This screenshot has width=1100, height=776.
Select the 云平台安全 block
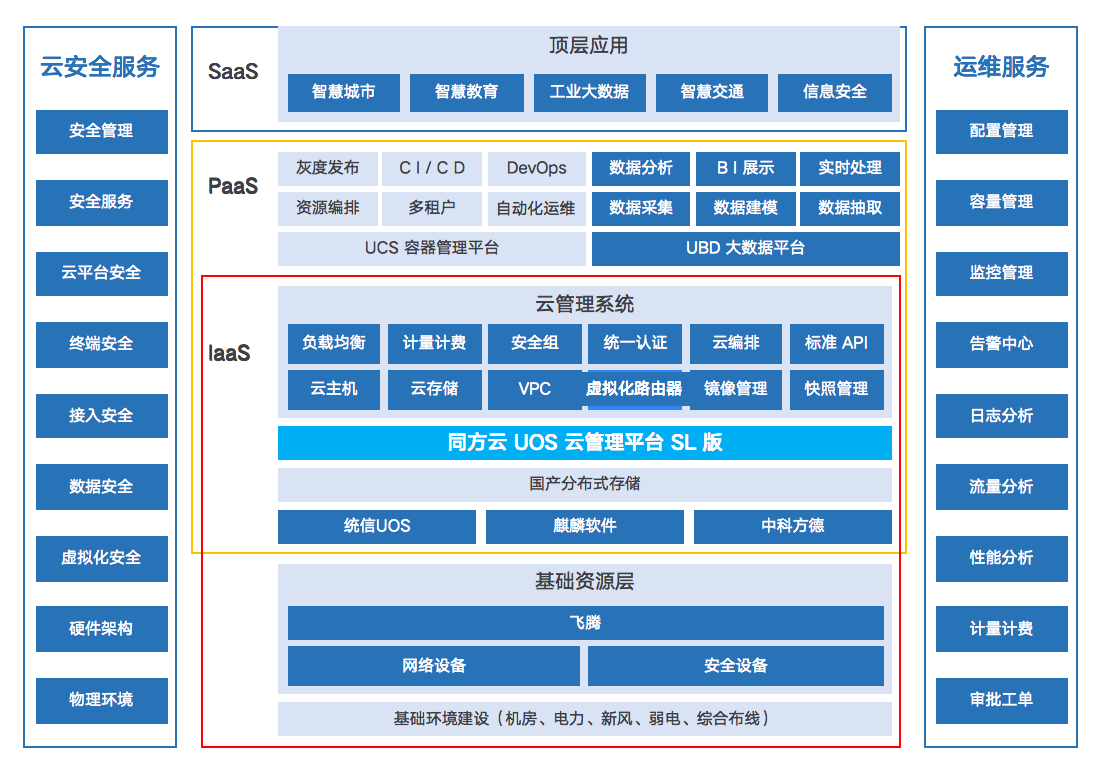coord(102,274)
